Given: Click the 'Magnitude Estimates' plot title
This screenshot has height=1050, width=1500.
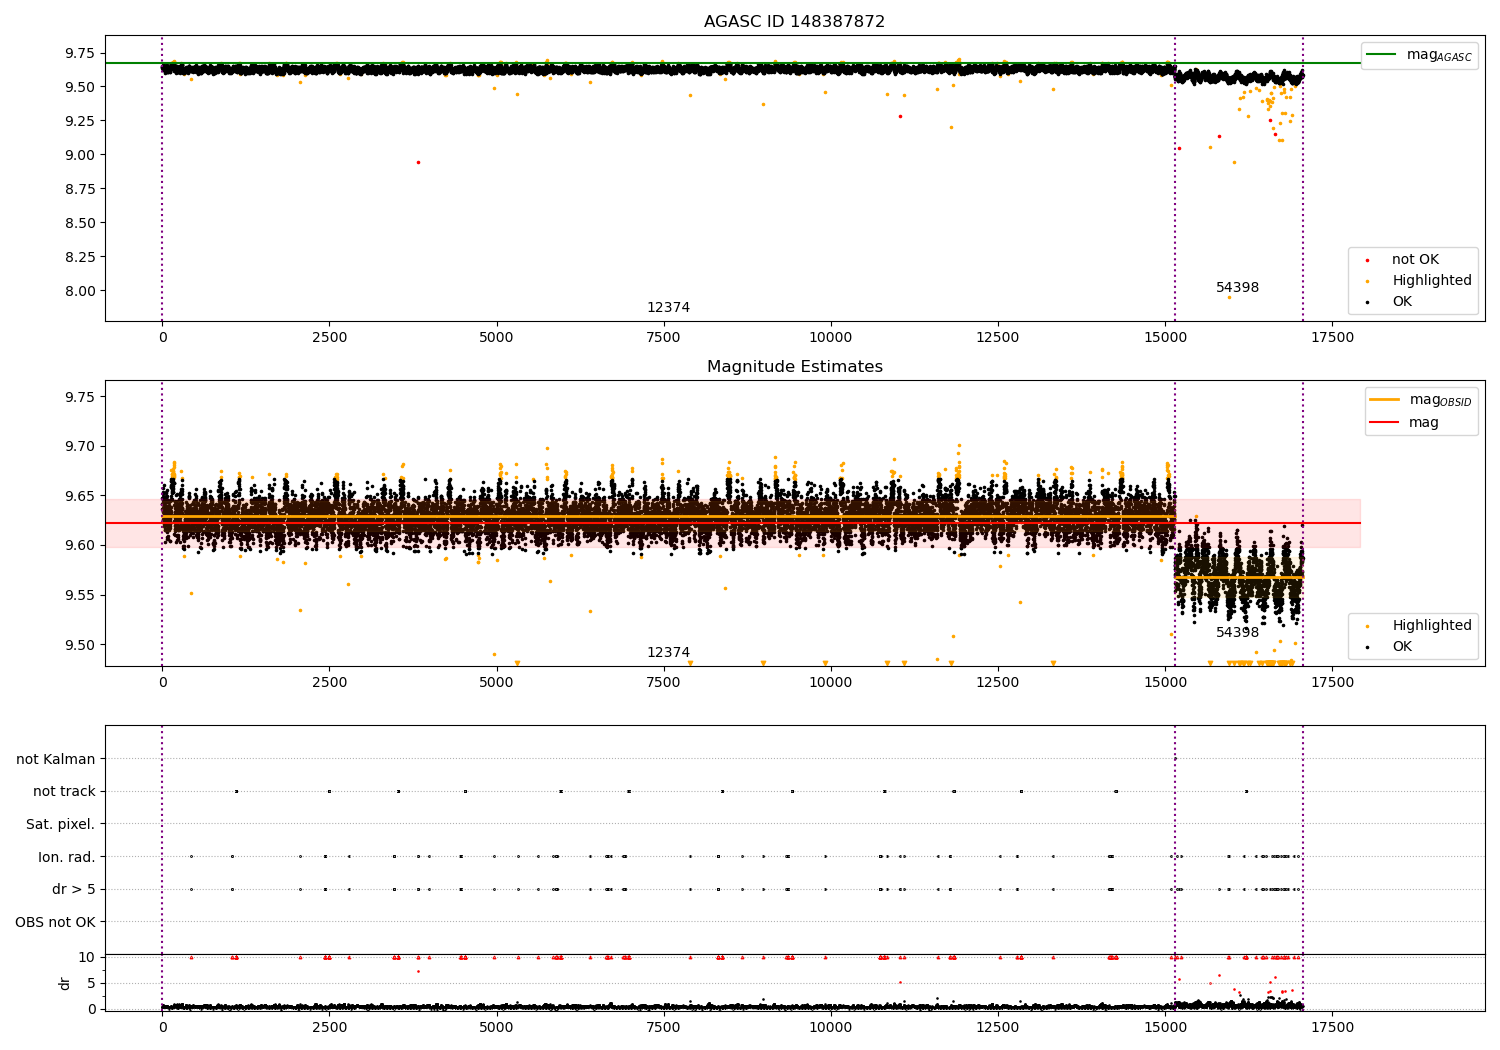Looking at the screenshot, I should point(794,367).
